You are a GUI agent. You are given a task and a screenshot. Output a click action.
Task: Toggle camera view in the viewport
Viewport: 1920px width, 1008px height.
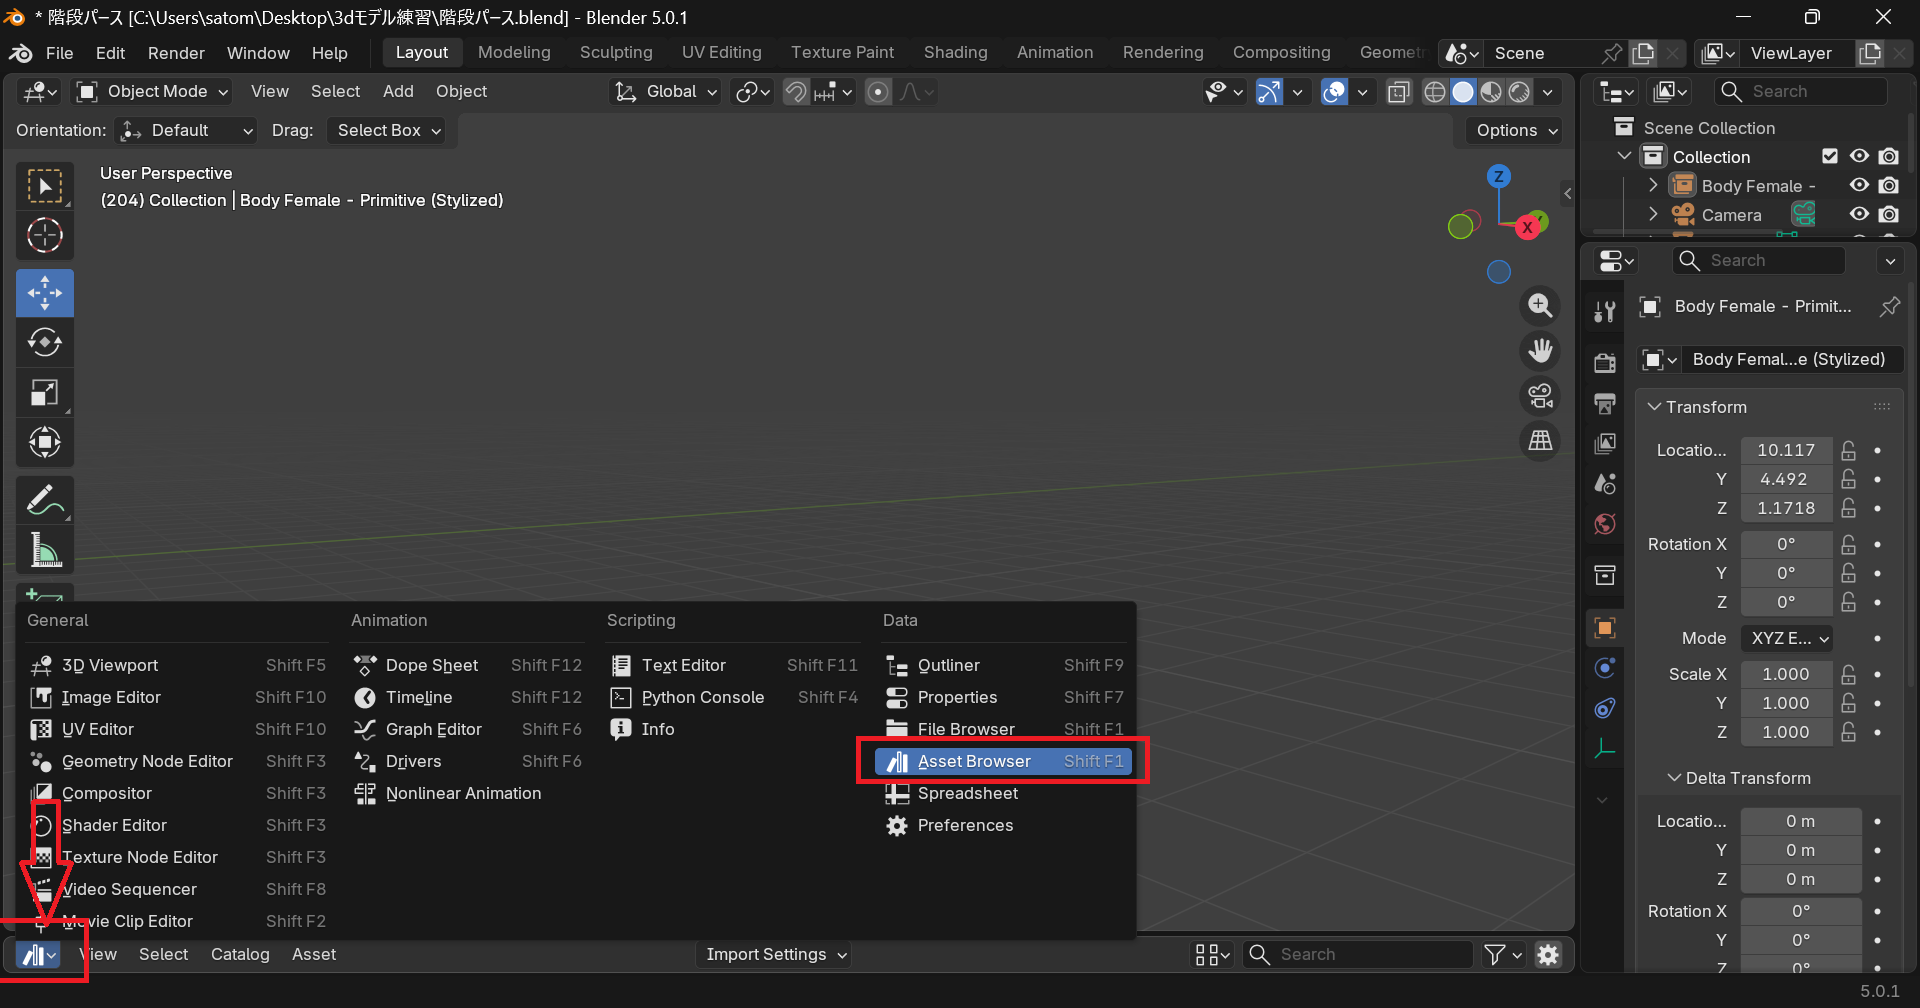click(1540, 396)
